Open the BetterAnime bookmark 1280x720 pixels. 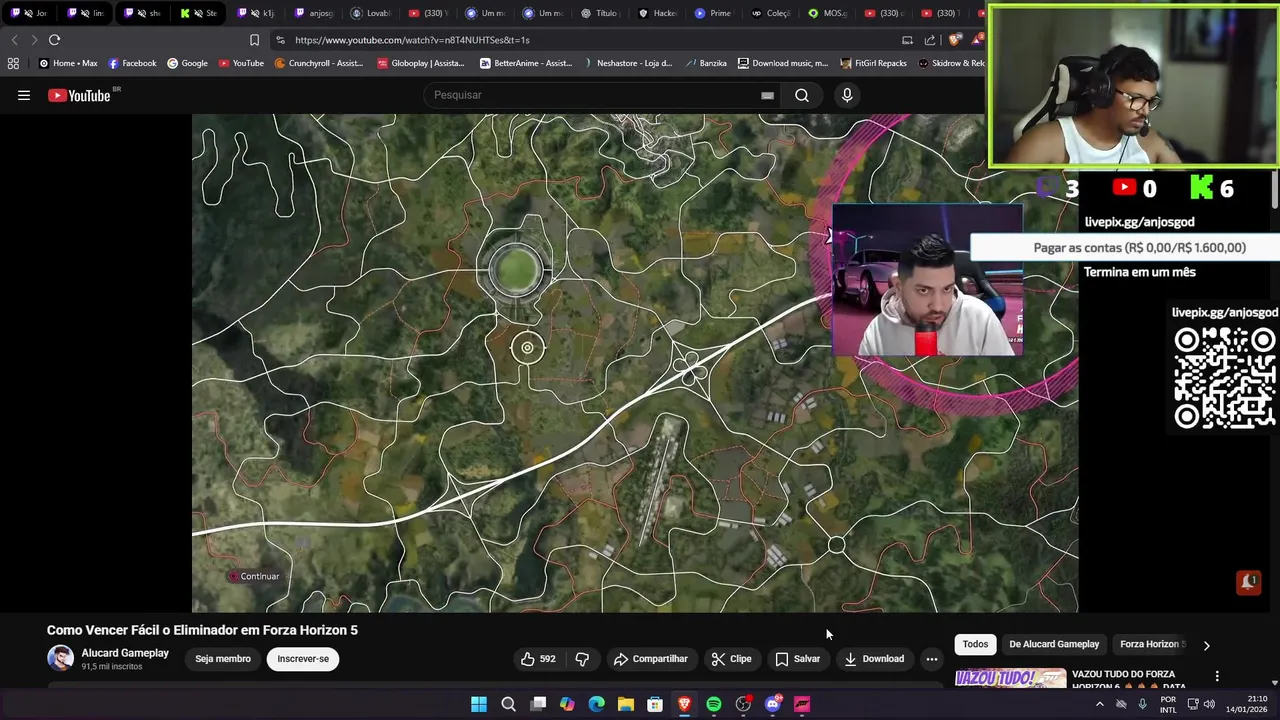[x=526, y=63]
